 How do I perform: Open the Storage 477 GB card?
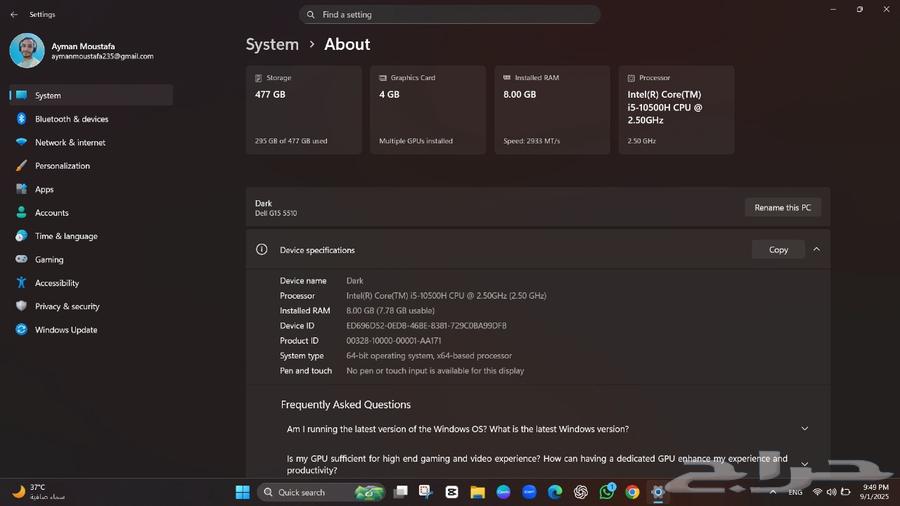304,110
